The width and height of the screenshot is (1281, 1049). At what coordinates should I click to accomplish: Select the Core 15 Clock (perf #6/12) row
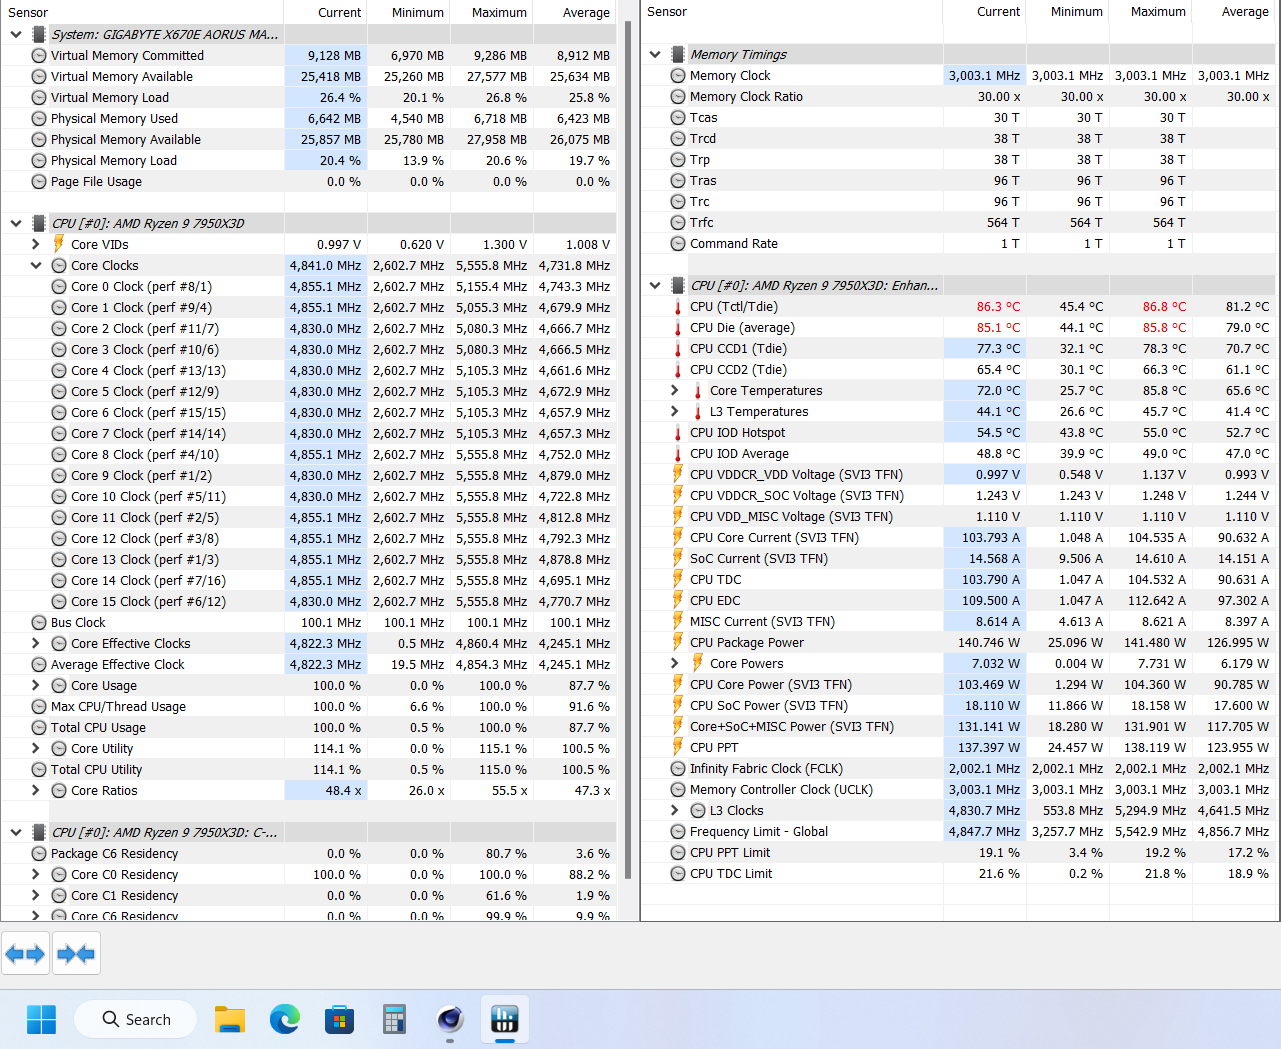[308, 602]
